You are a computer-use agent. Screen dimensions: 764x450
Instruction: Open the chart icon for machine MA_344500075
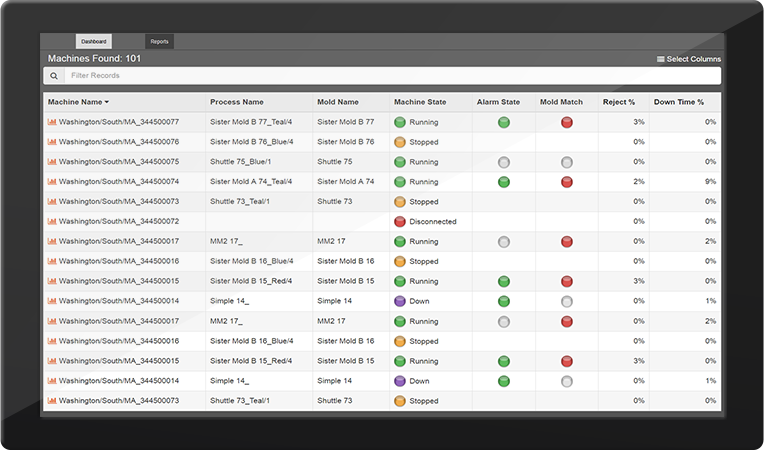[52, 162]
